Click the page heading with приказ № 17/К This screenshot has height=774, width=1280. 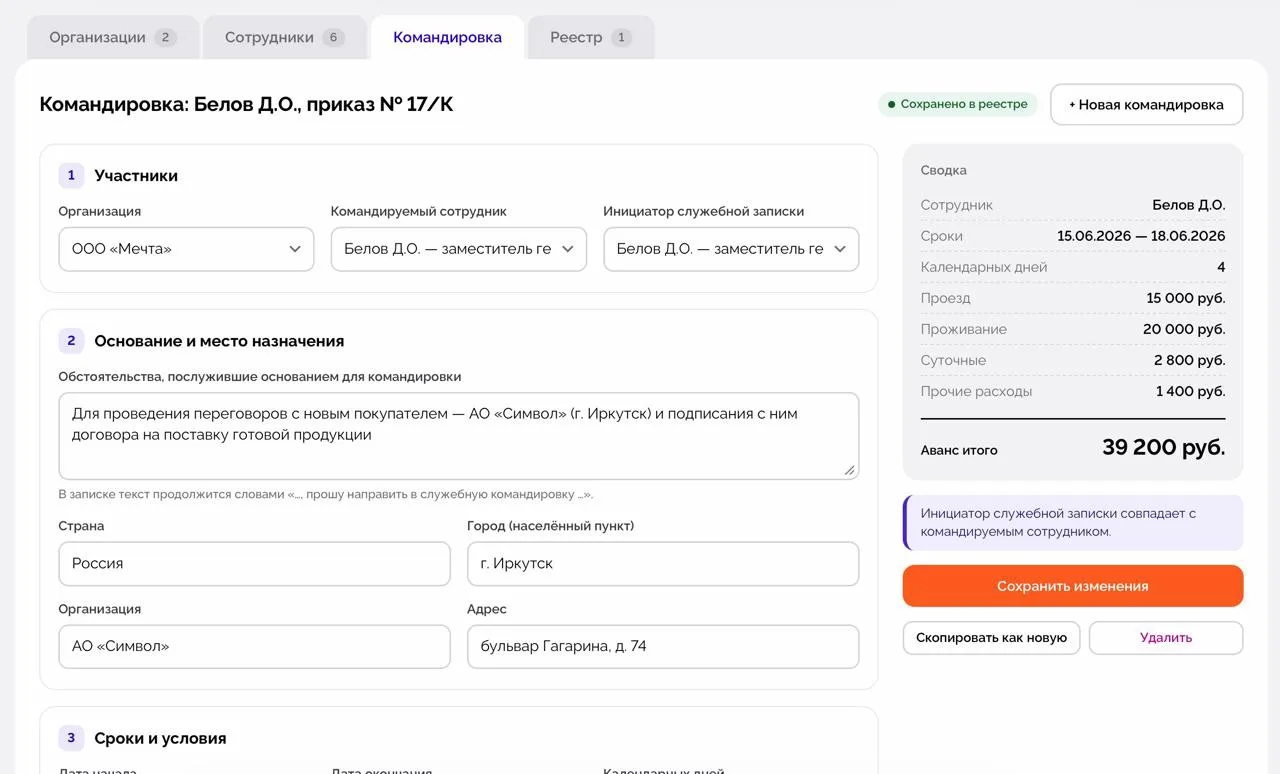click(x=246, y=104)
